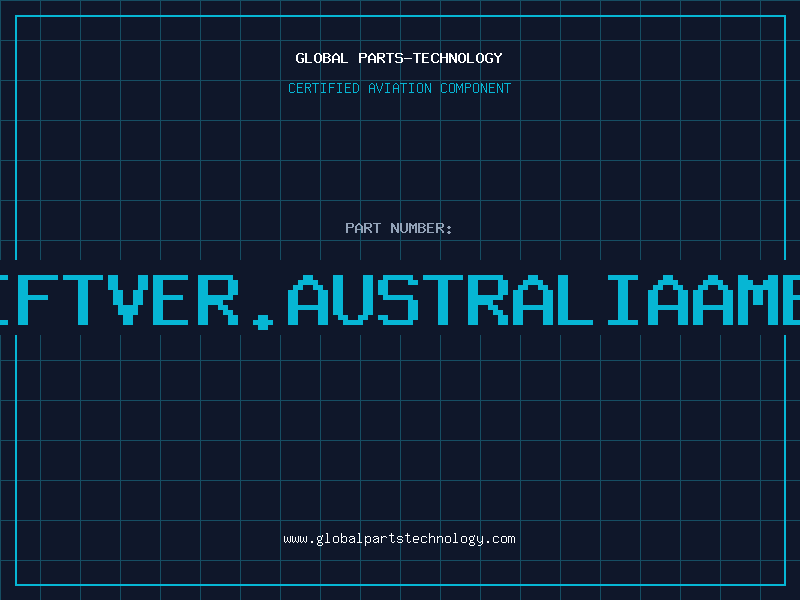800x600 pixels.
Task: Click the 'GLOBAL PARTS-TECHNOLOGY' heading
Action: pos(399,58)
